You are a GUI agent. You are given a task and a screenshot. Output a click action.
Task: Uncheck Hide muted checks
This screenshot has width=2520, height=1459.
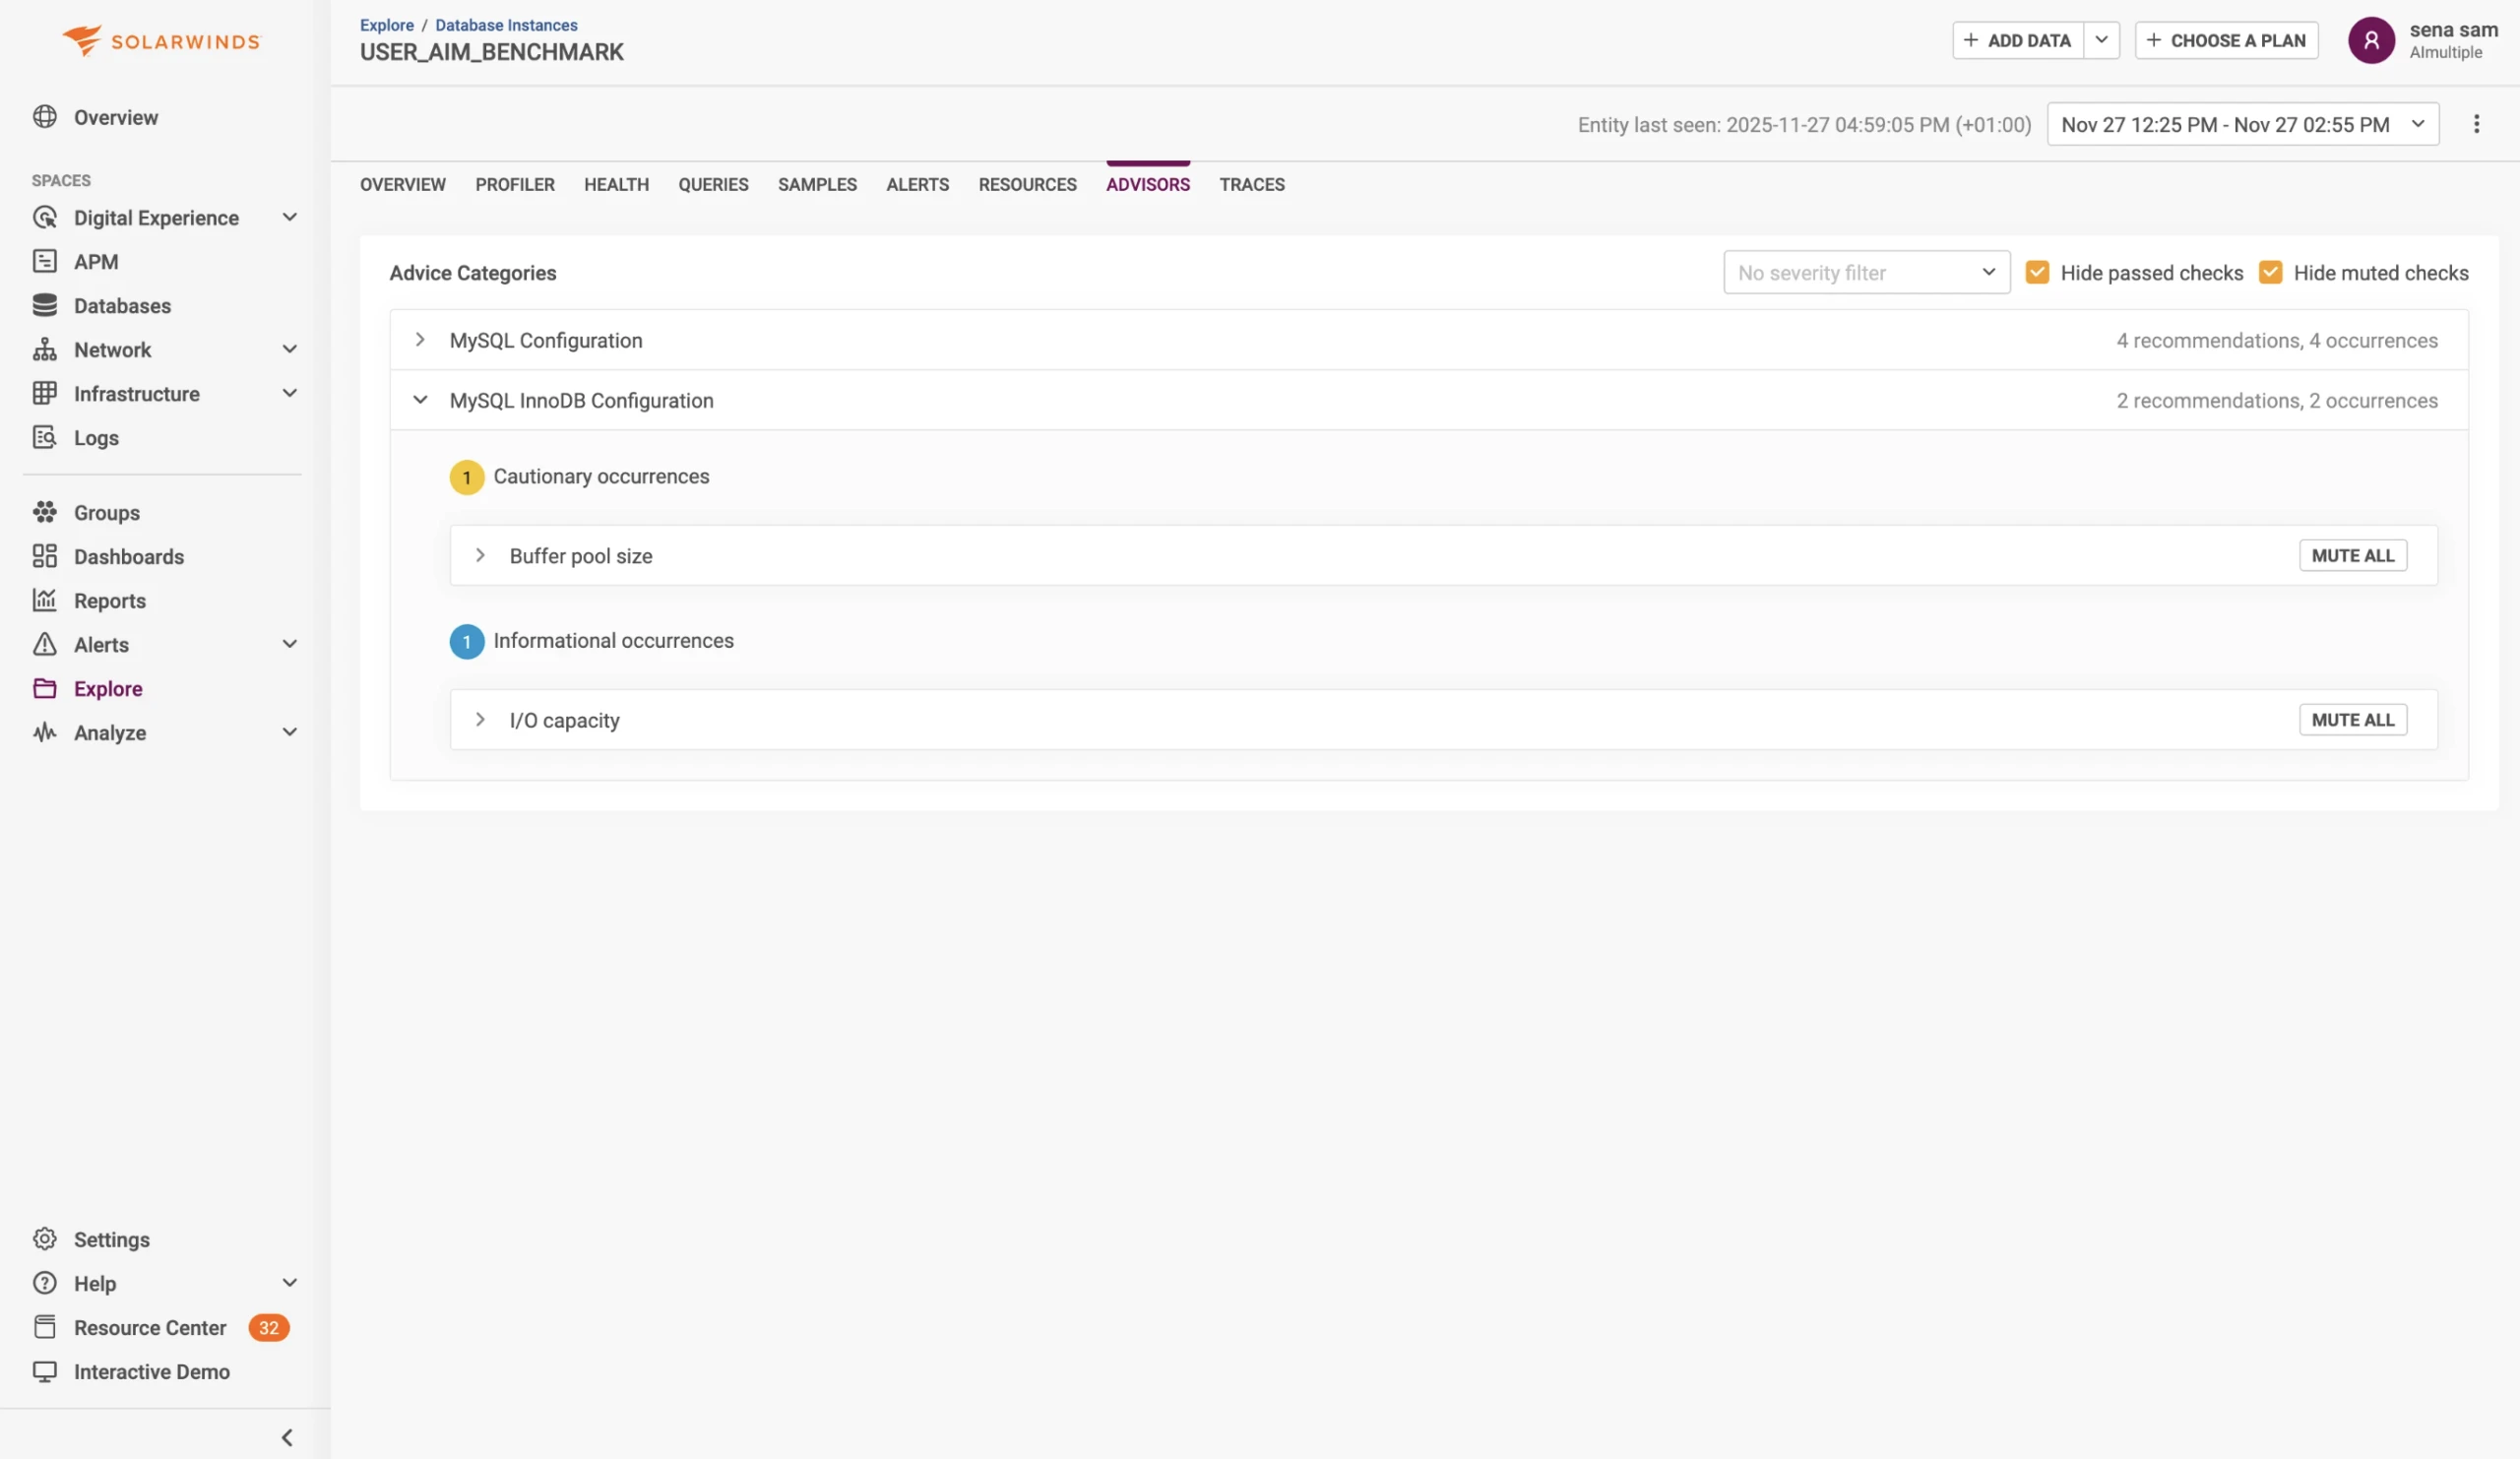[x=2270, y=272]
